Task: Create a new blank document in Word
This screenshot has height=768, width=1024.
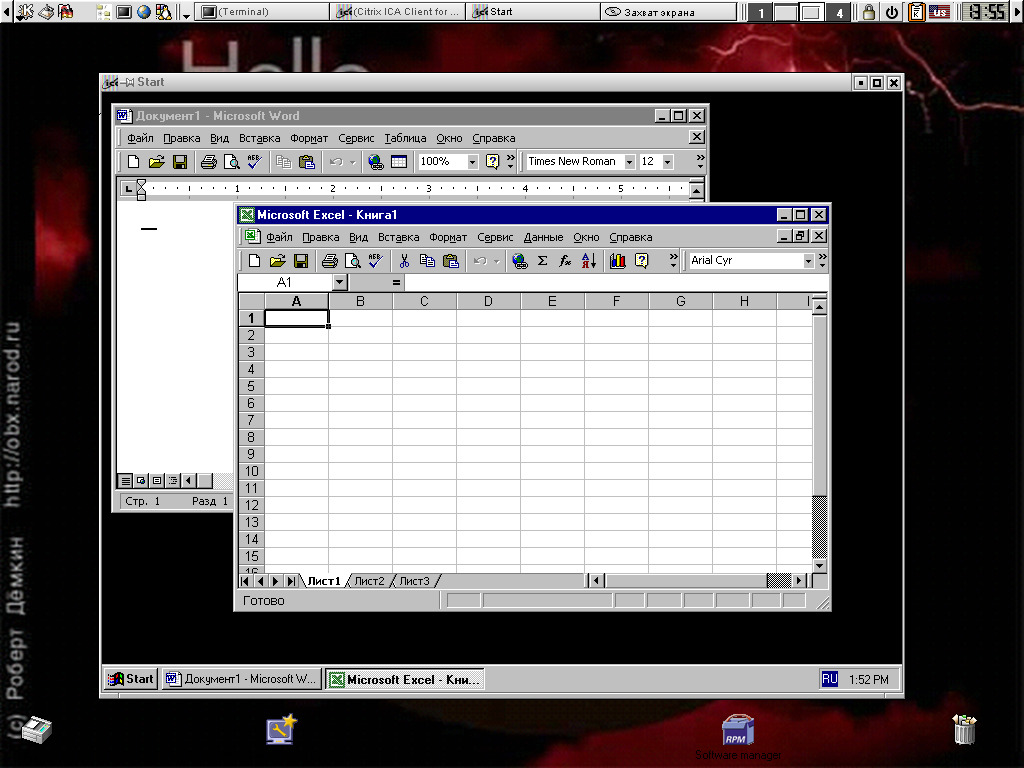Action: coord(133,161)
